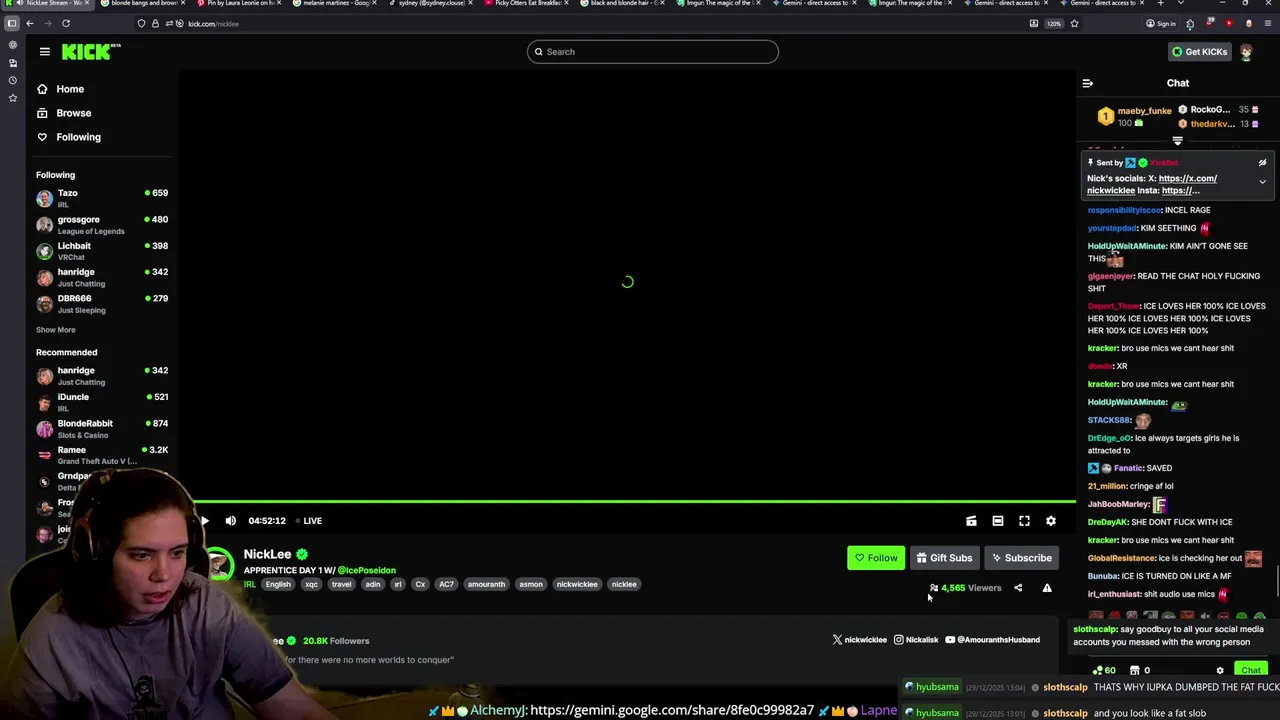This screenshot has width=1280, height=720.
Task: Click the Search input field
Action: [x=653, y=52]
